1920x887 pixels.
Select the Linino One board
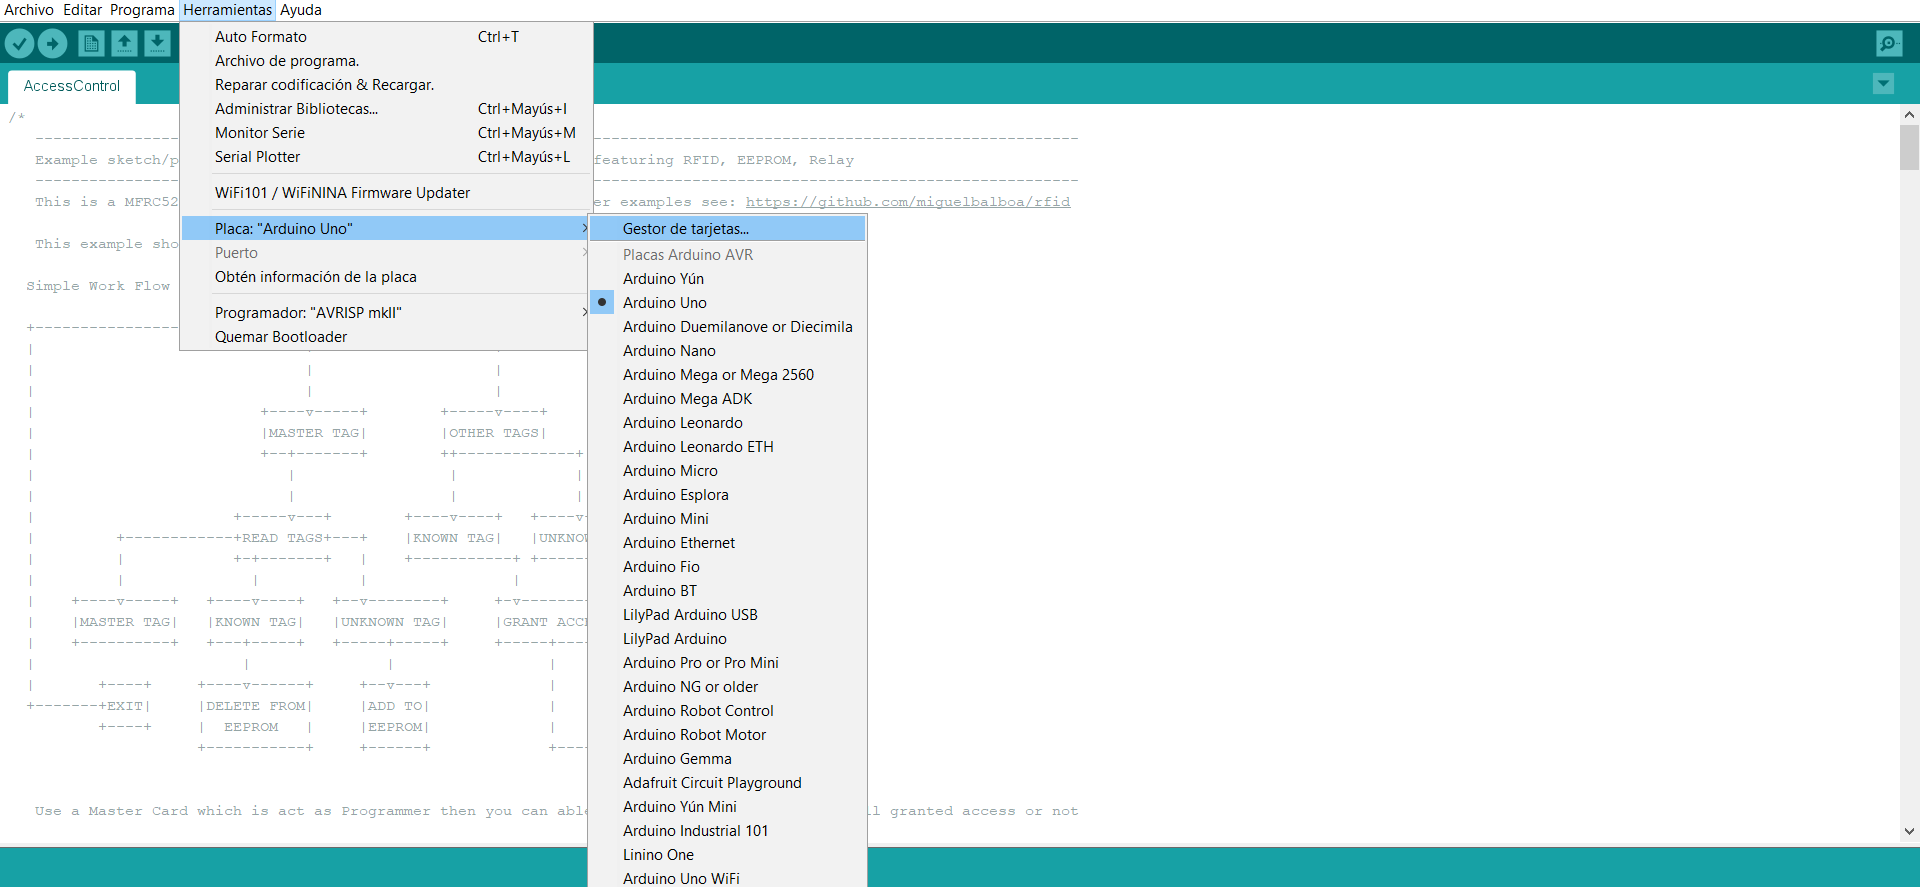tap(727, 855)
